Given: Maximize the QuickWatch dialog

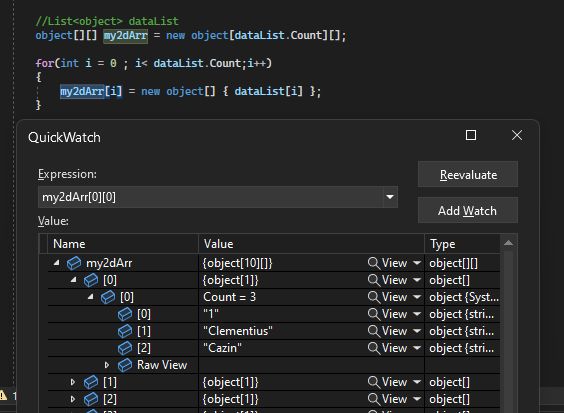Looking at the screenshot, I should pos(471,135).
